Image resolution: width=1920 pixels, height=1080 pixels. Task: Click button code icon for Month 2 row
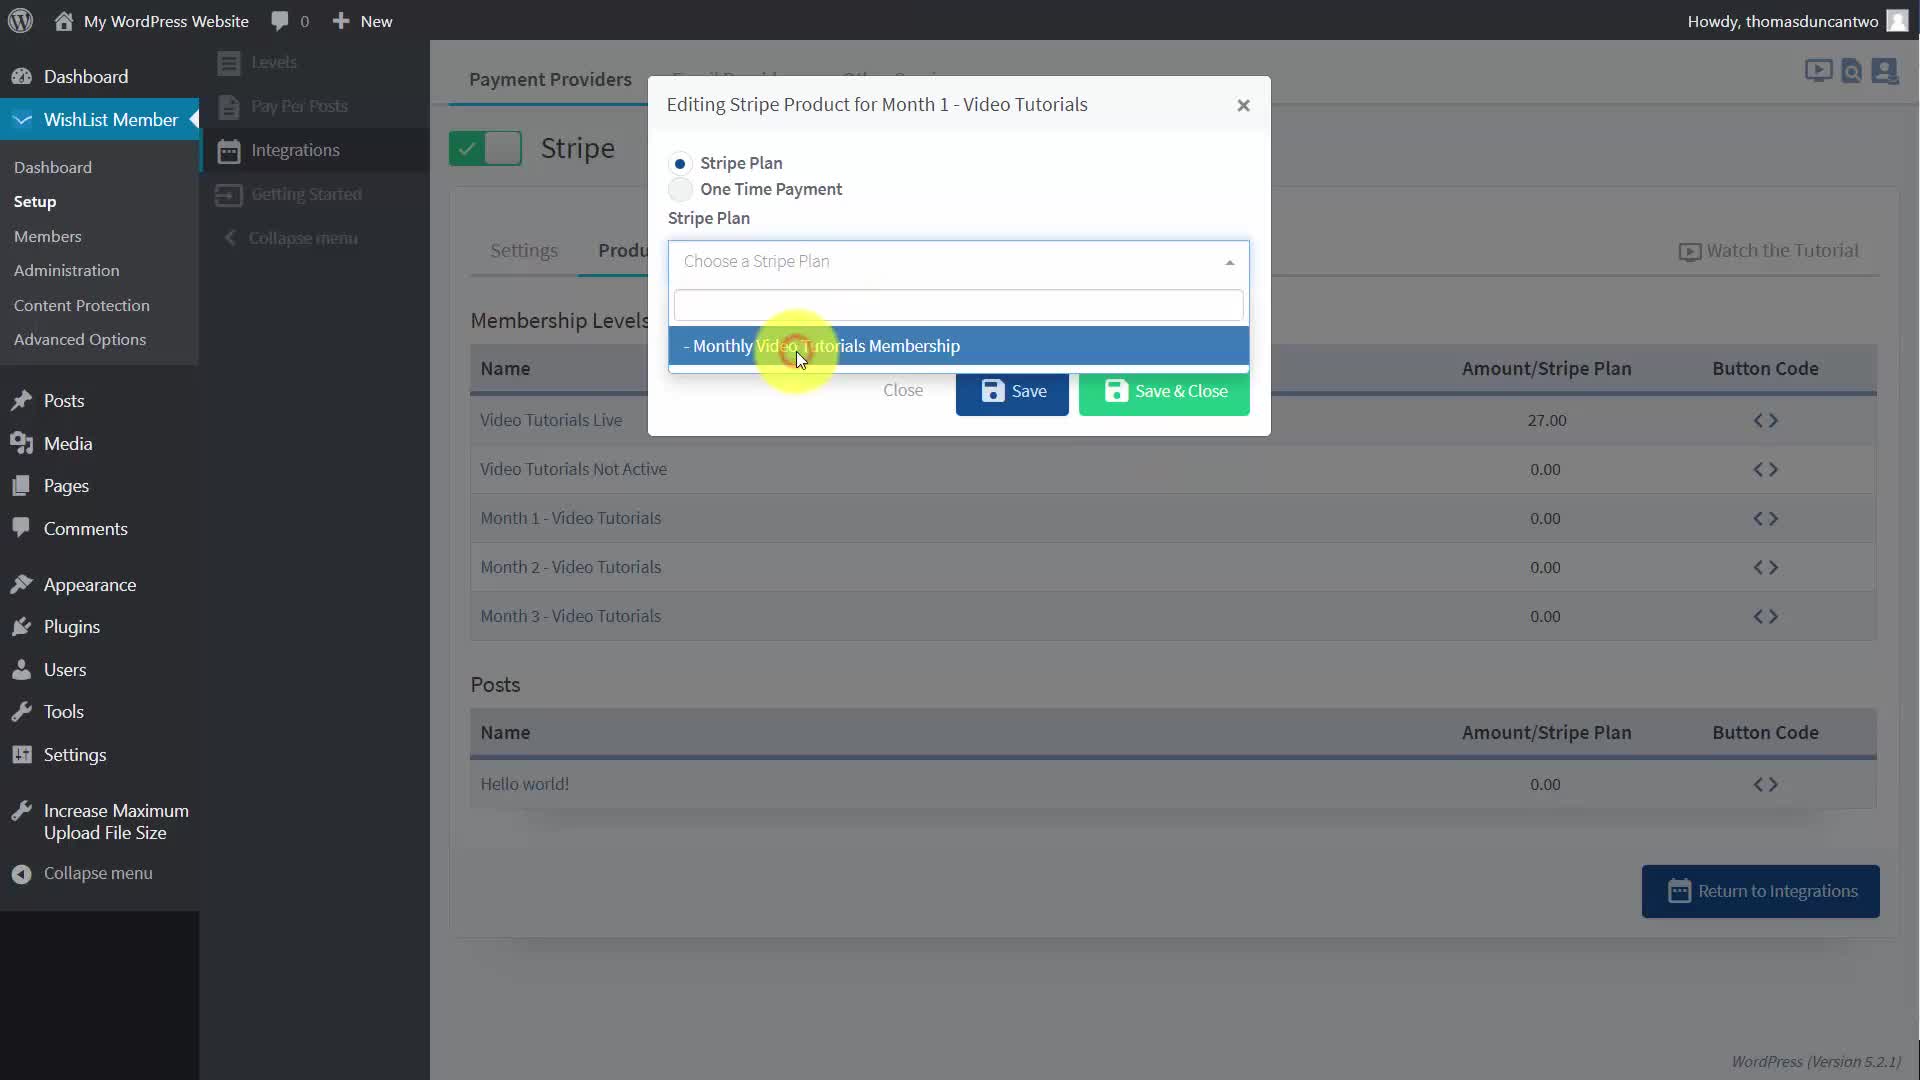1765,568
